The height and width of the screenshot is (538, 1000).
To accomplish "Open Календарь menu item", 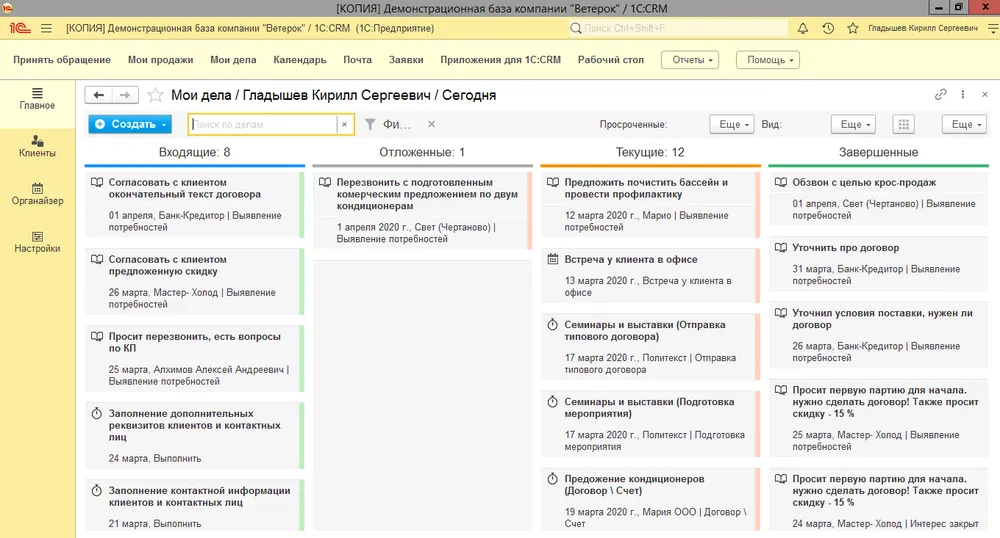I will 300,60.
